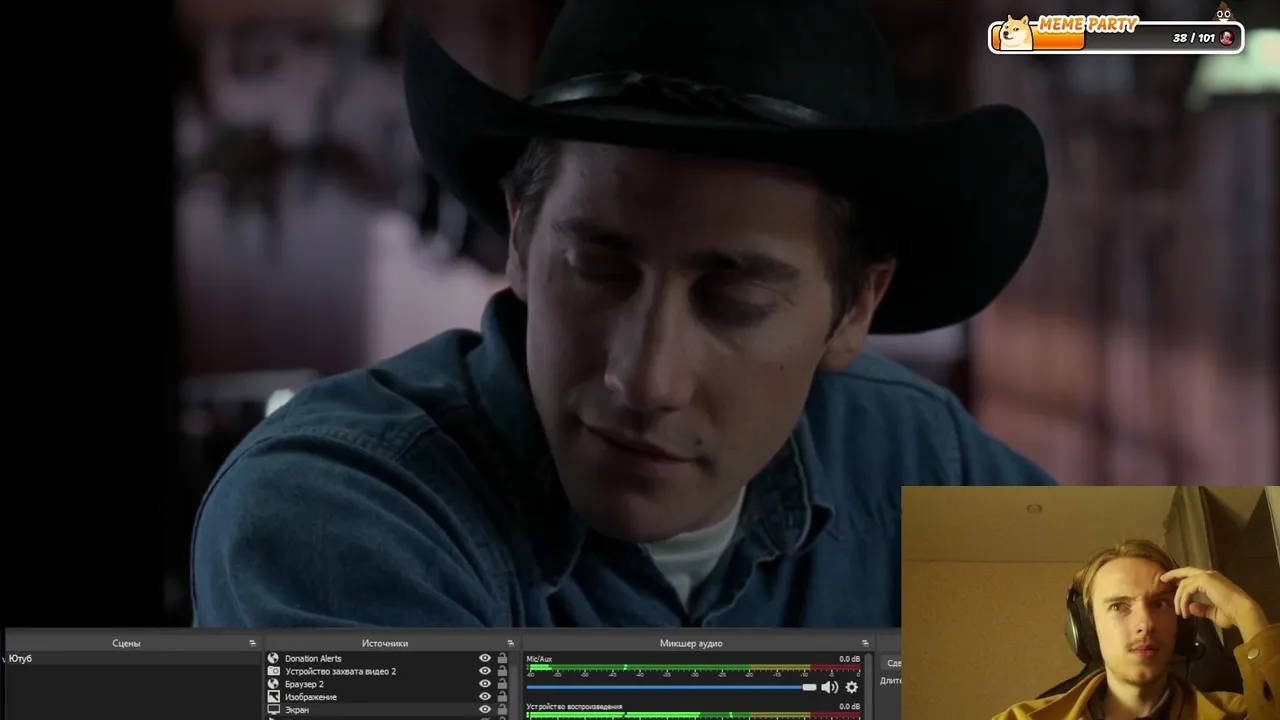Lock the Donation Alerts source
This screenshot has height=720, width=1280.
click(502, 658)
